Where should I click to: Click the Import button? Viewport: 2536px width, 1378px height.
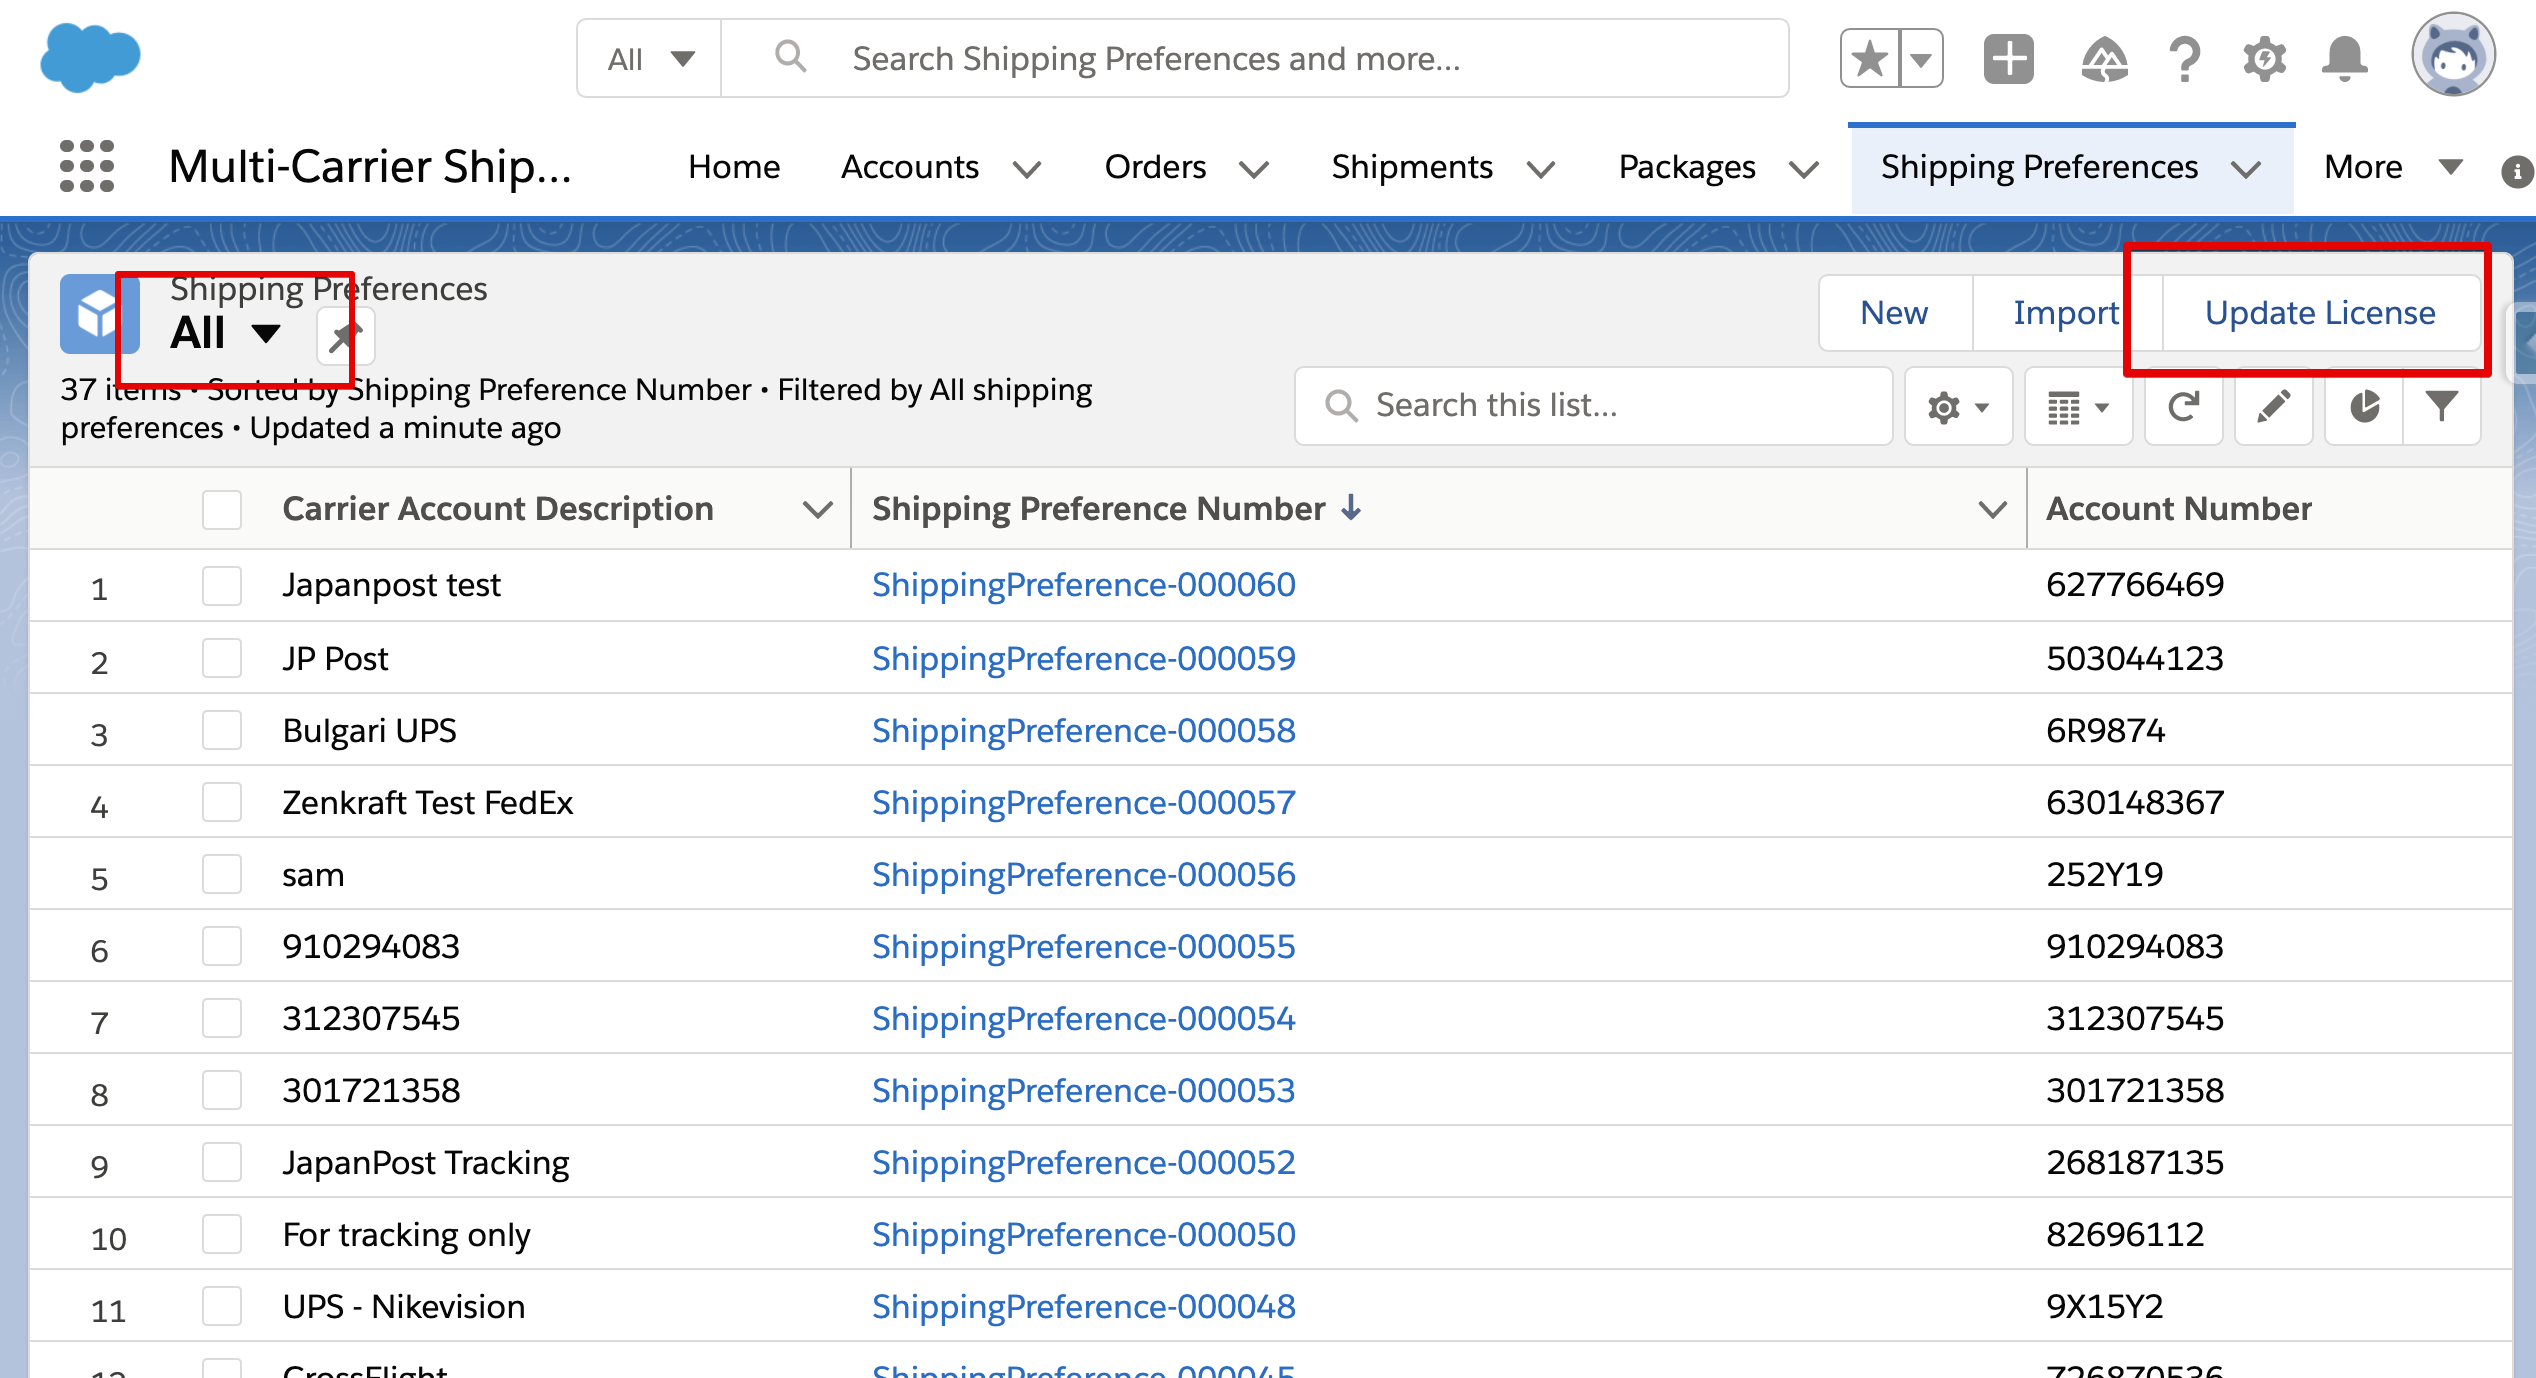click(2066, 313)
